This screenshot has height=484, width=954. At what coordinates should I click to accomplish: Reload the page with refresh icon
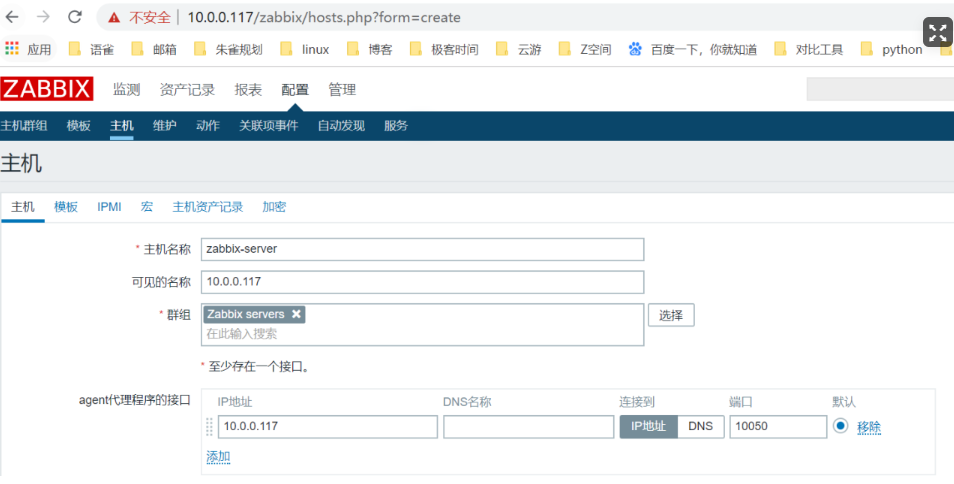click(x=75, y=17)
